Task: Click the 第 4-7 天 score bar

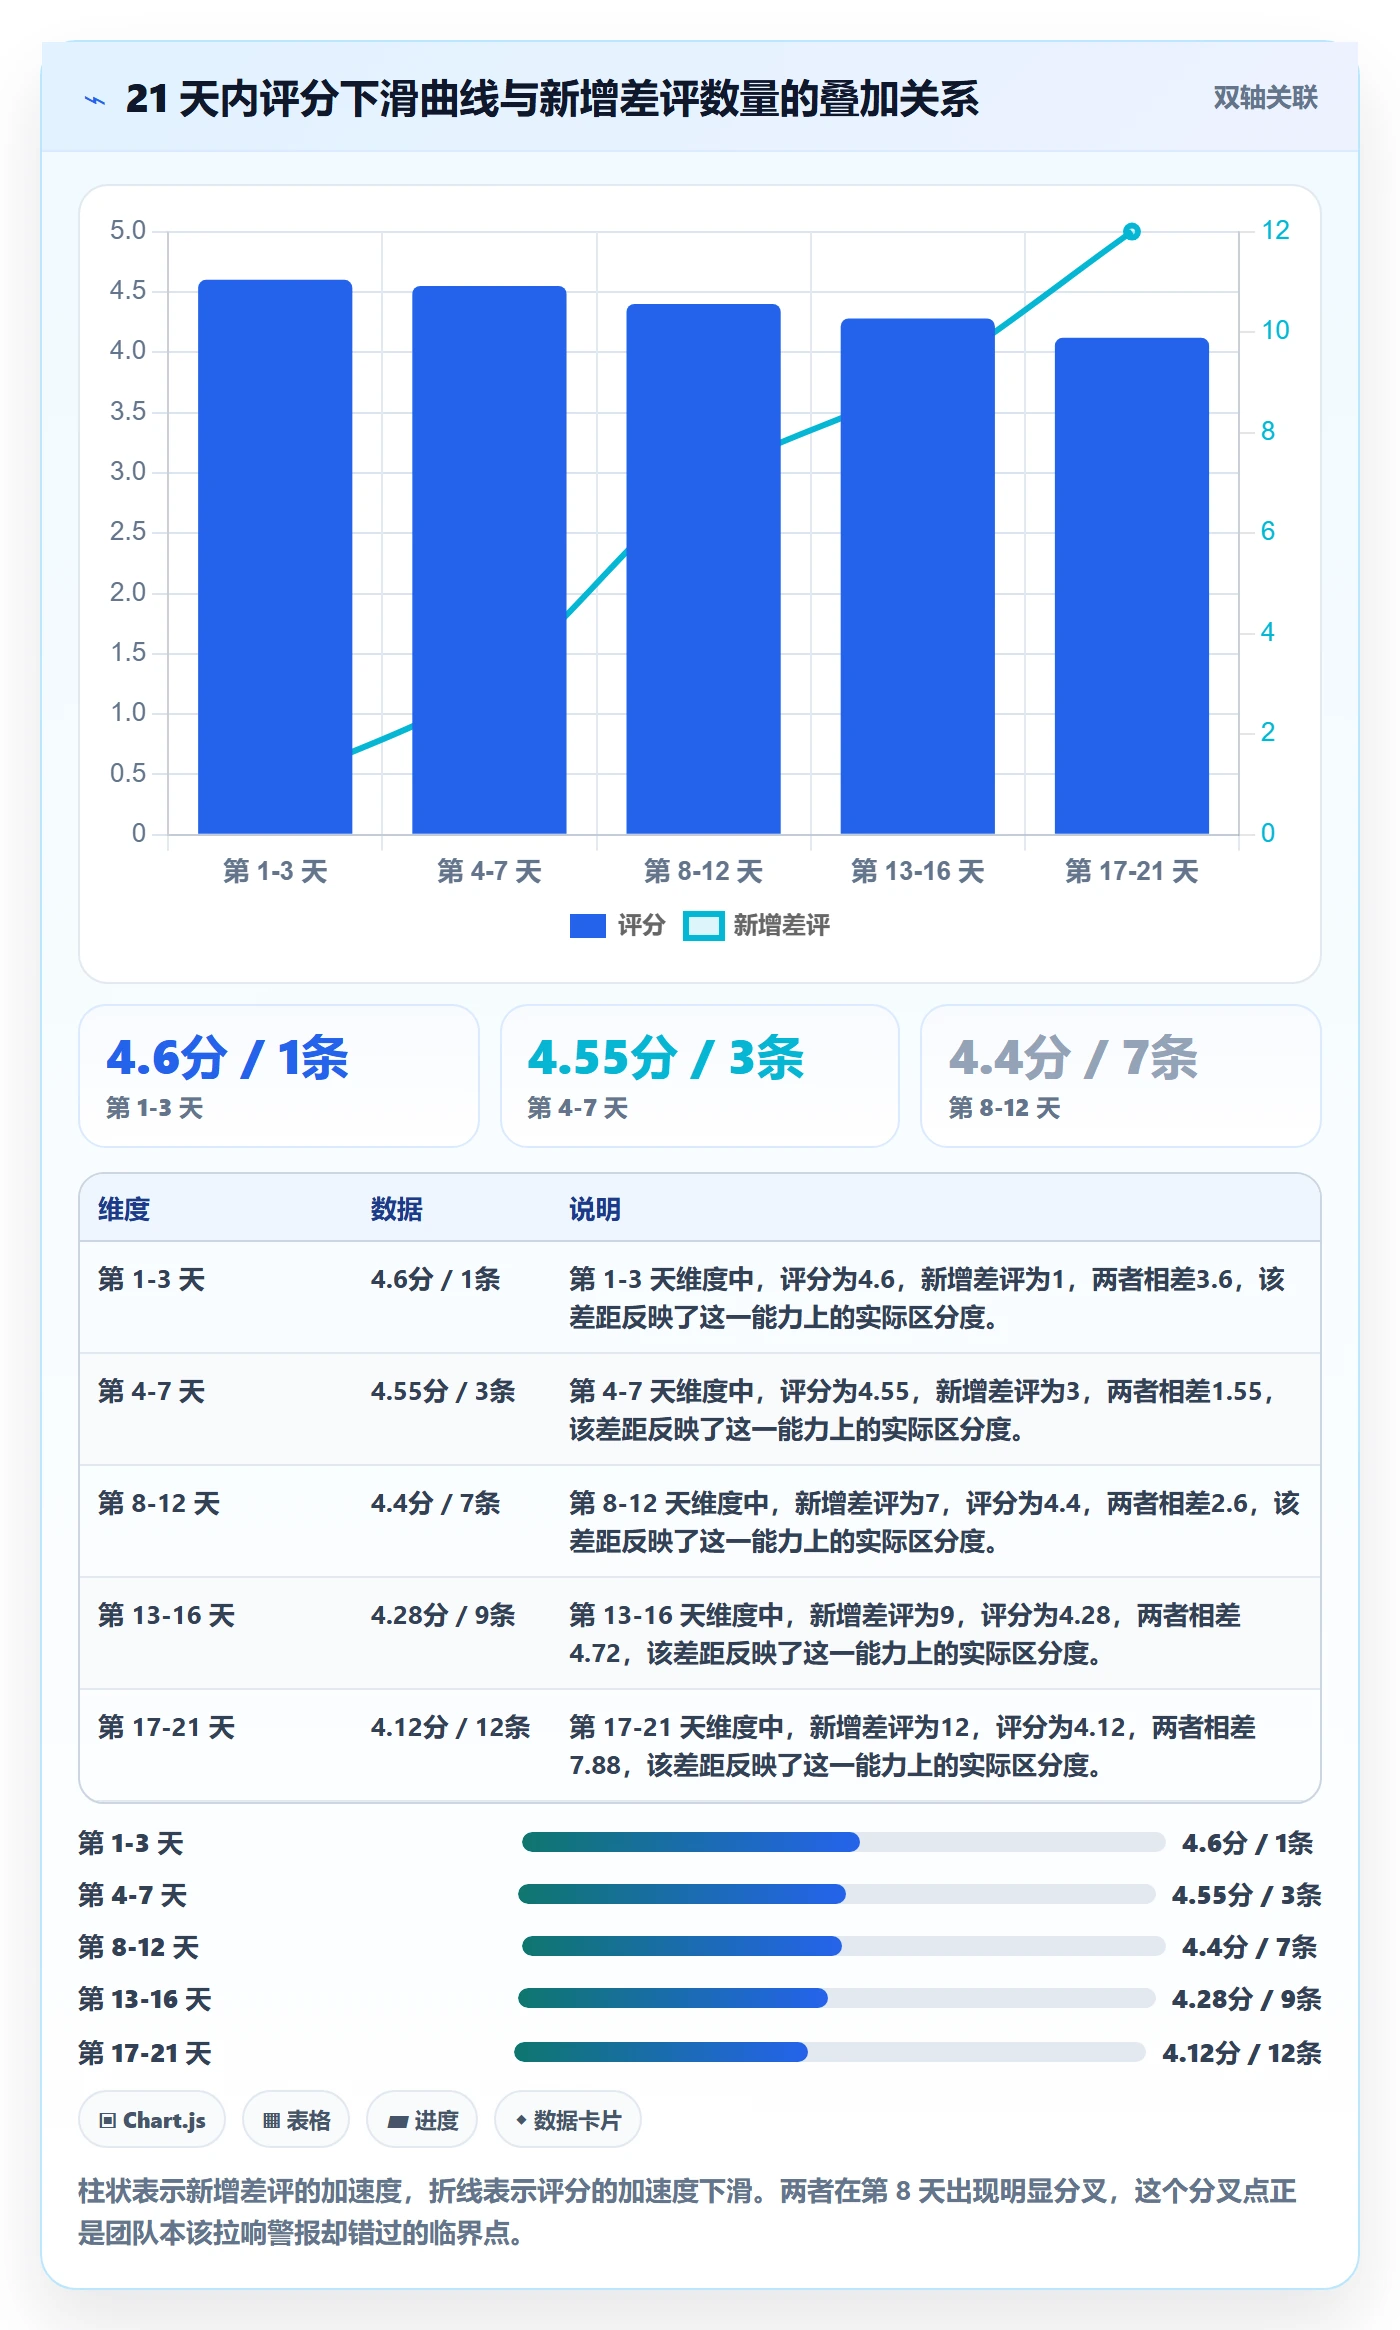Action: (489, 560)
